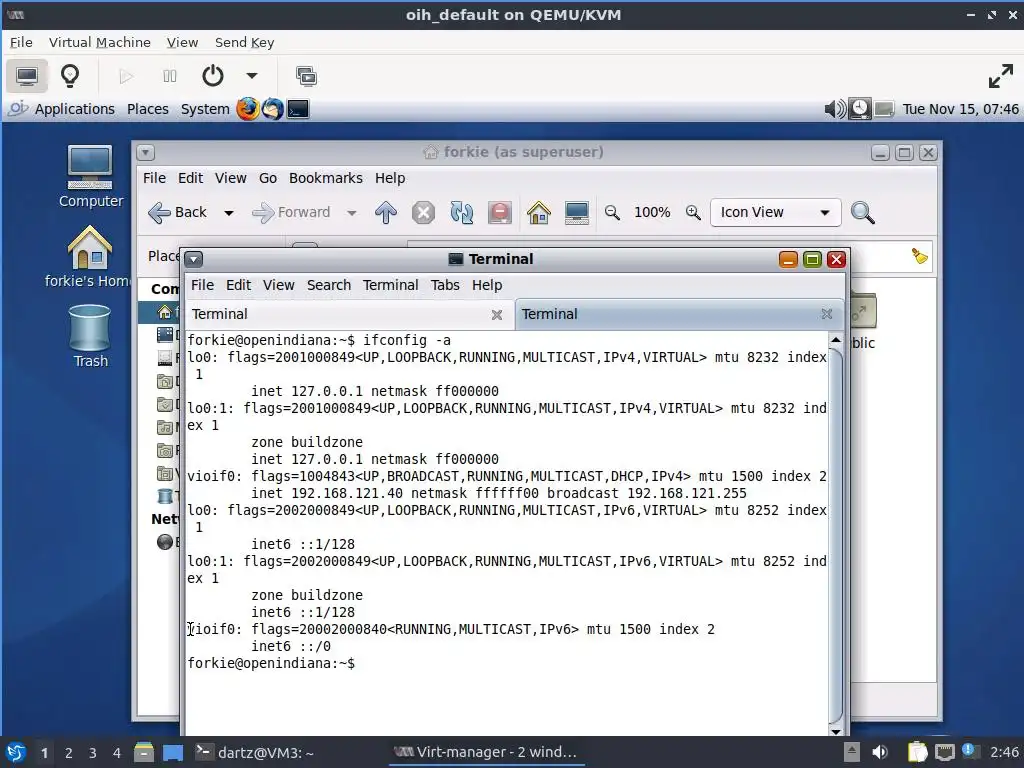Open the Terminal window menu arrow

[193, 259]
